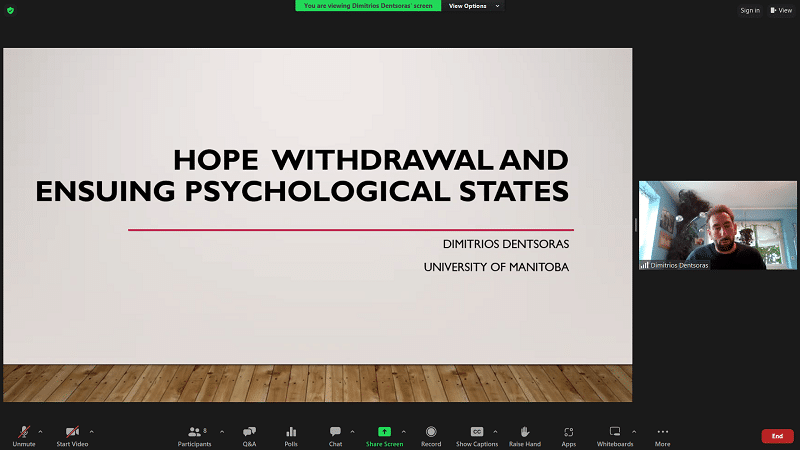Click the green Share Screen button

click(x=384, y=434)
